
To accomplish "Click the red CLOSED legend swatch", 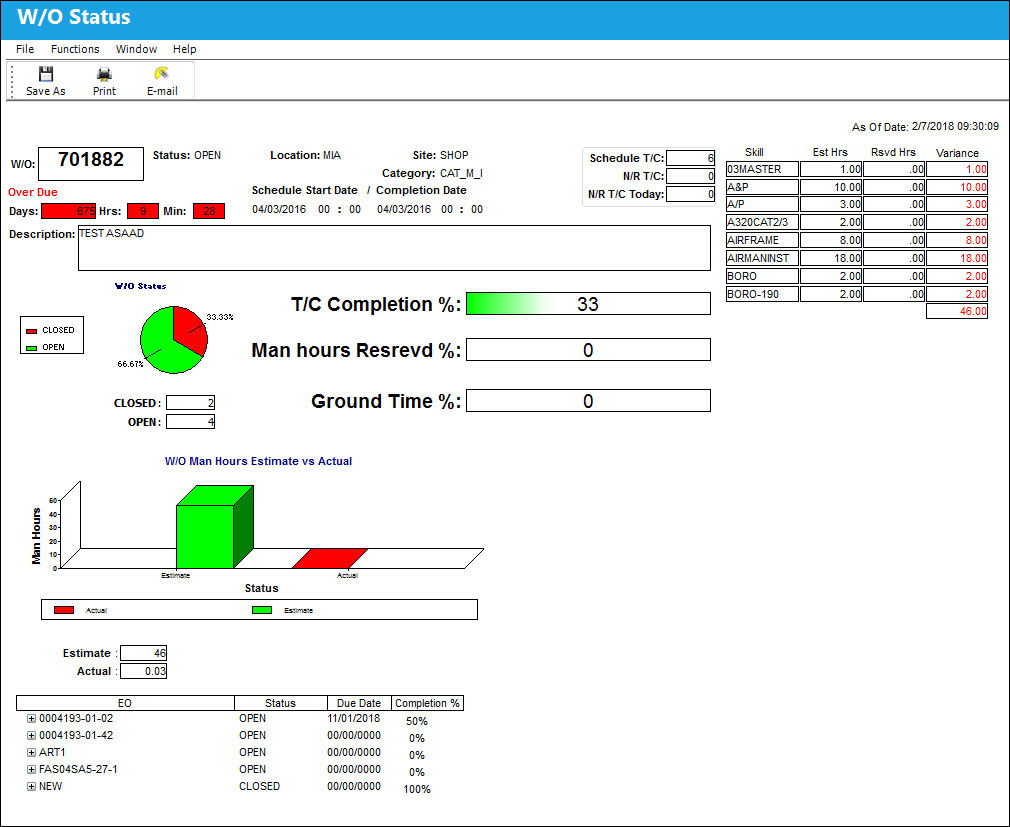I will point(31,331).
